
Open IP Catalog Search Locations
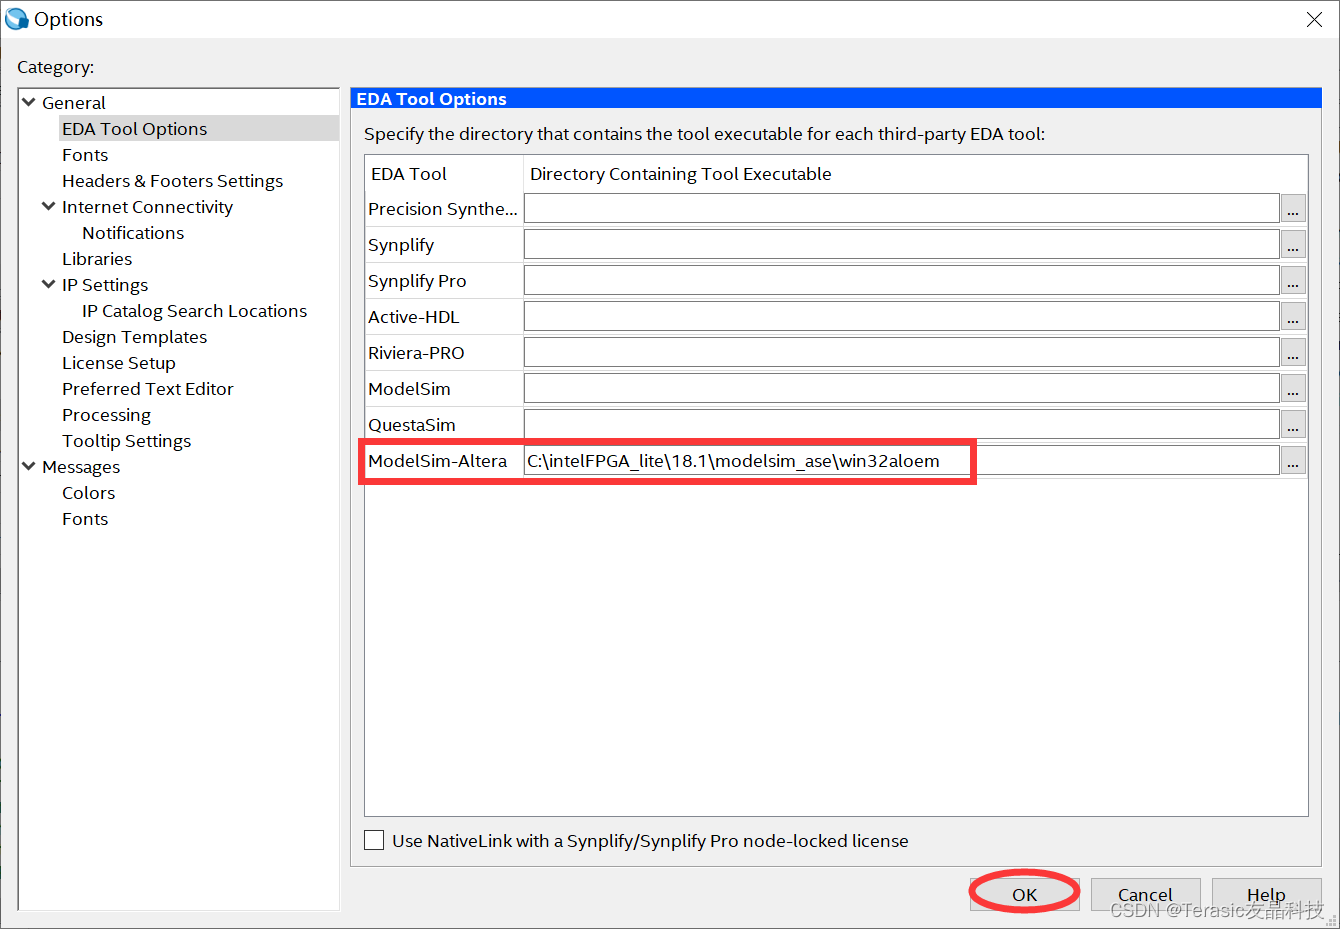coord(194,310)
